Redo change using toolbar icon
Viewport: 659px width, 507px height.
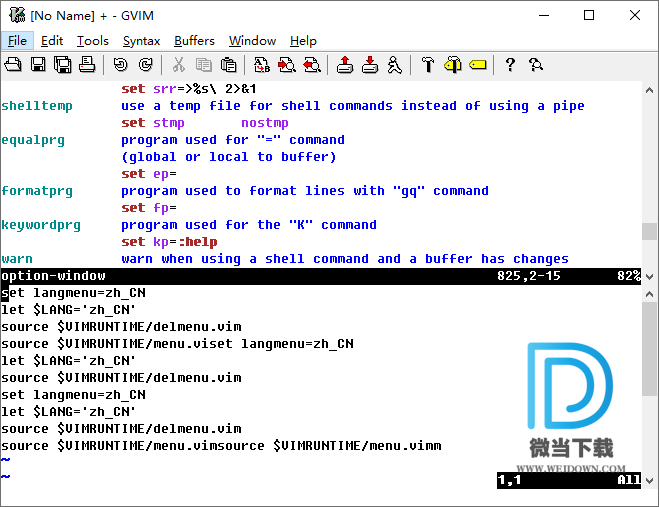click(x=145, y=65)
